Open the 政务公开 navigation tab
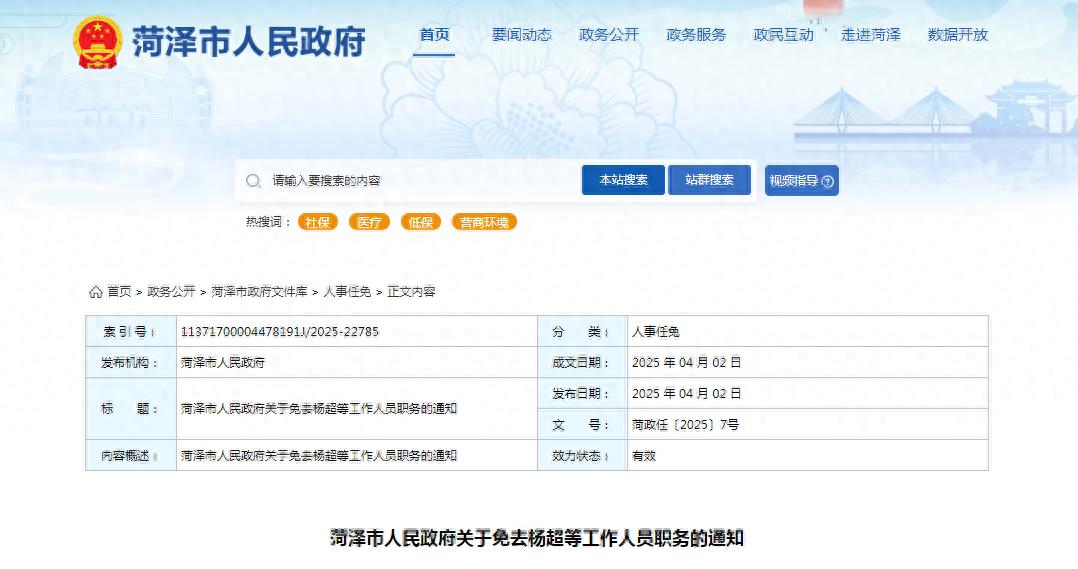The width and height of the screenshot is (1078, 569). [x=609, y=34]
